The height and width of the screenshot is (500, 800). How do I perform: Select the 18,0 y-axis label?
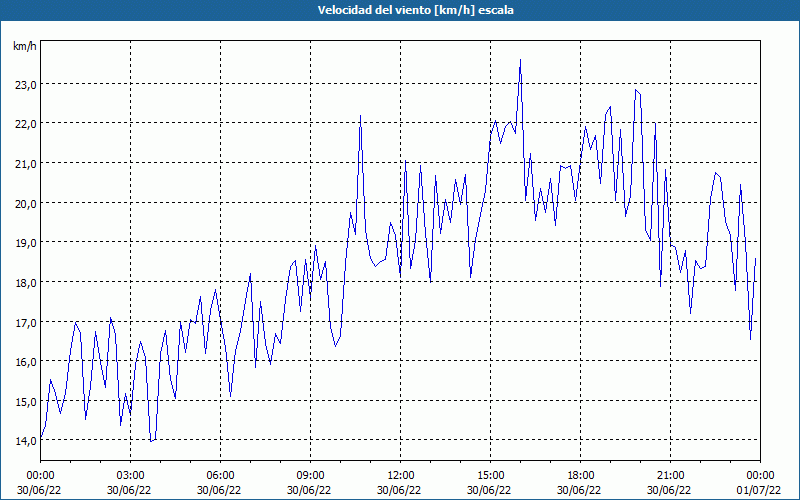[x=26, y=283]
